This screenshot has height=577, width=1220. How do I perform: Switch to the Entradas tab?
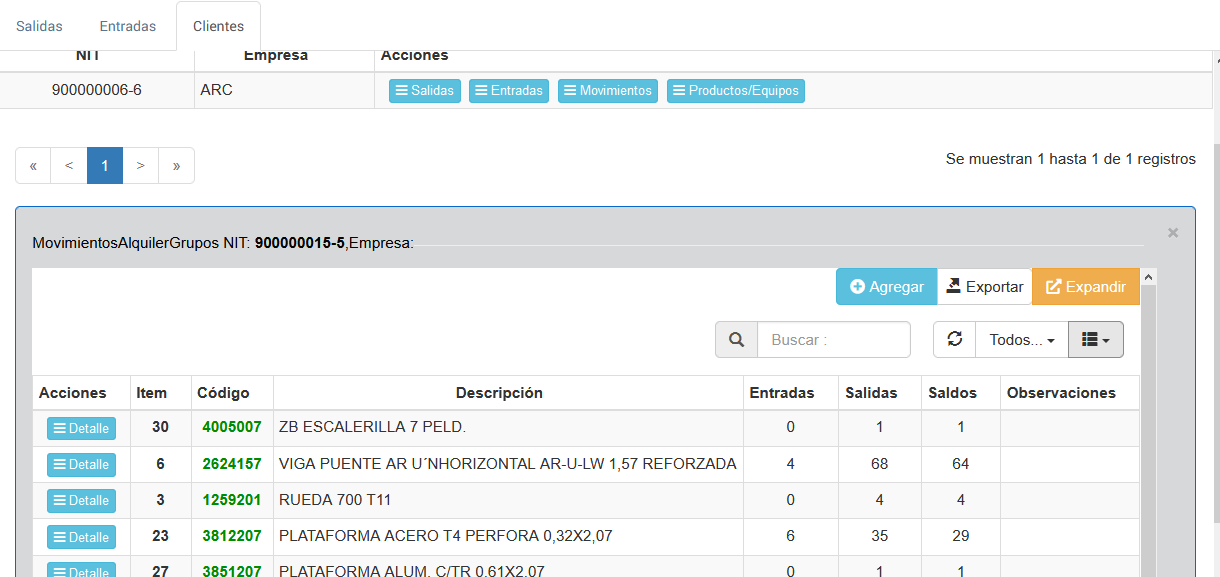tap(127, 26)
